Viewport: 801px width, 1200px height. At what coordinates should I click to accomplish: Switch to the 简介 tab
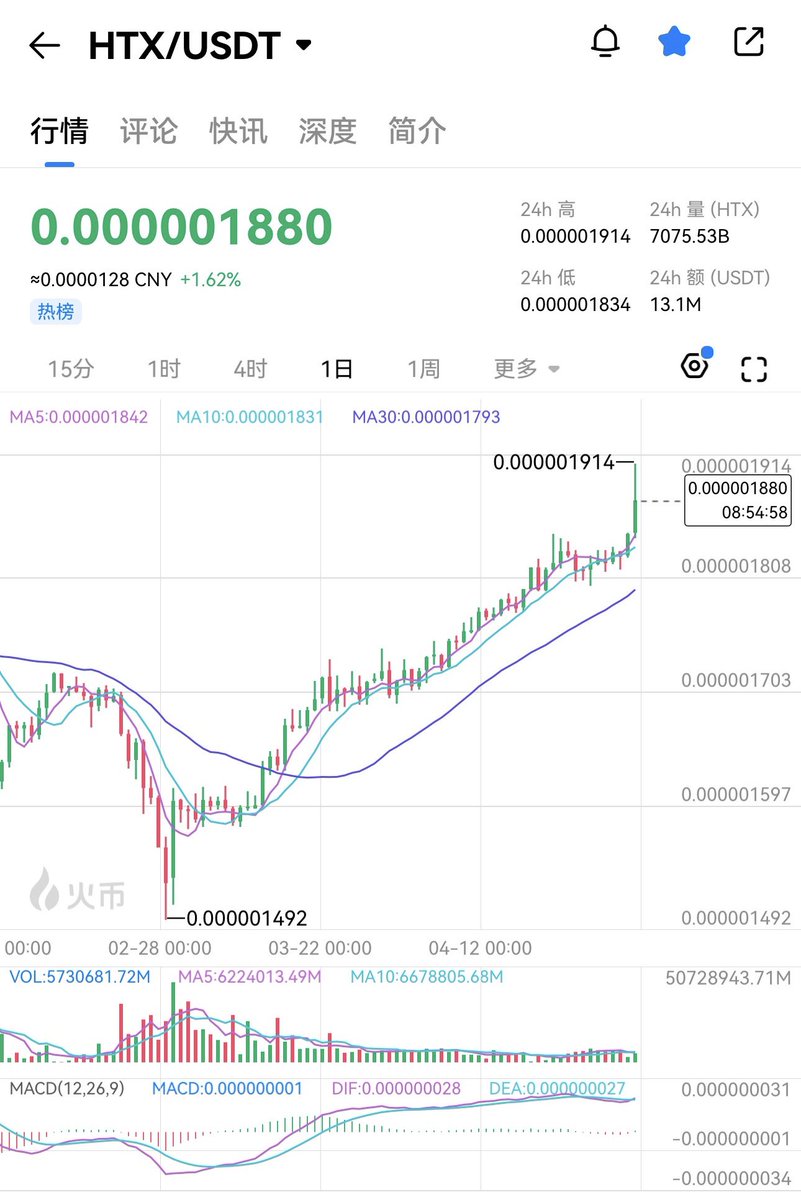pos(417,131)
